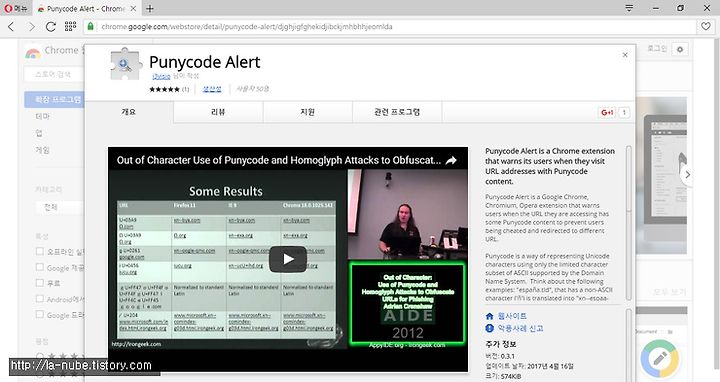
Task: Go forward to the next page
Action: tap(31, 27)
